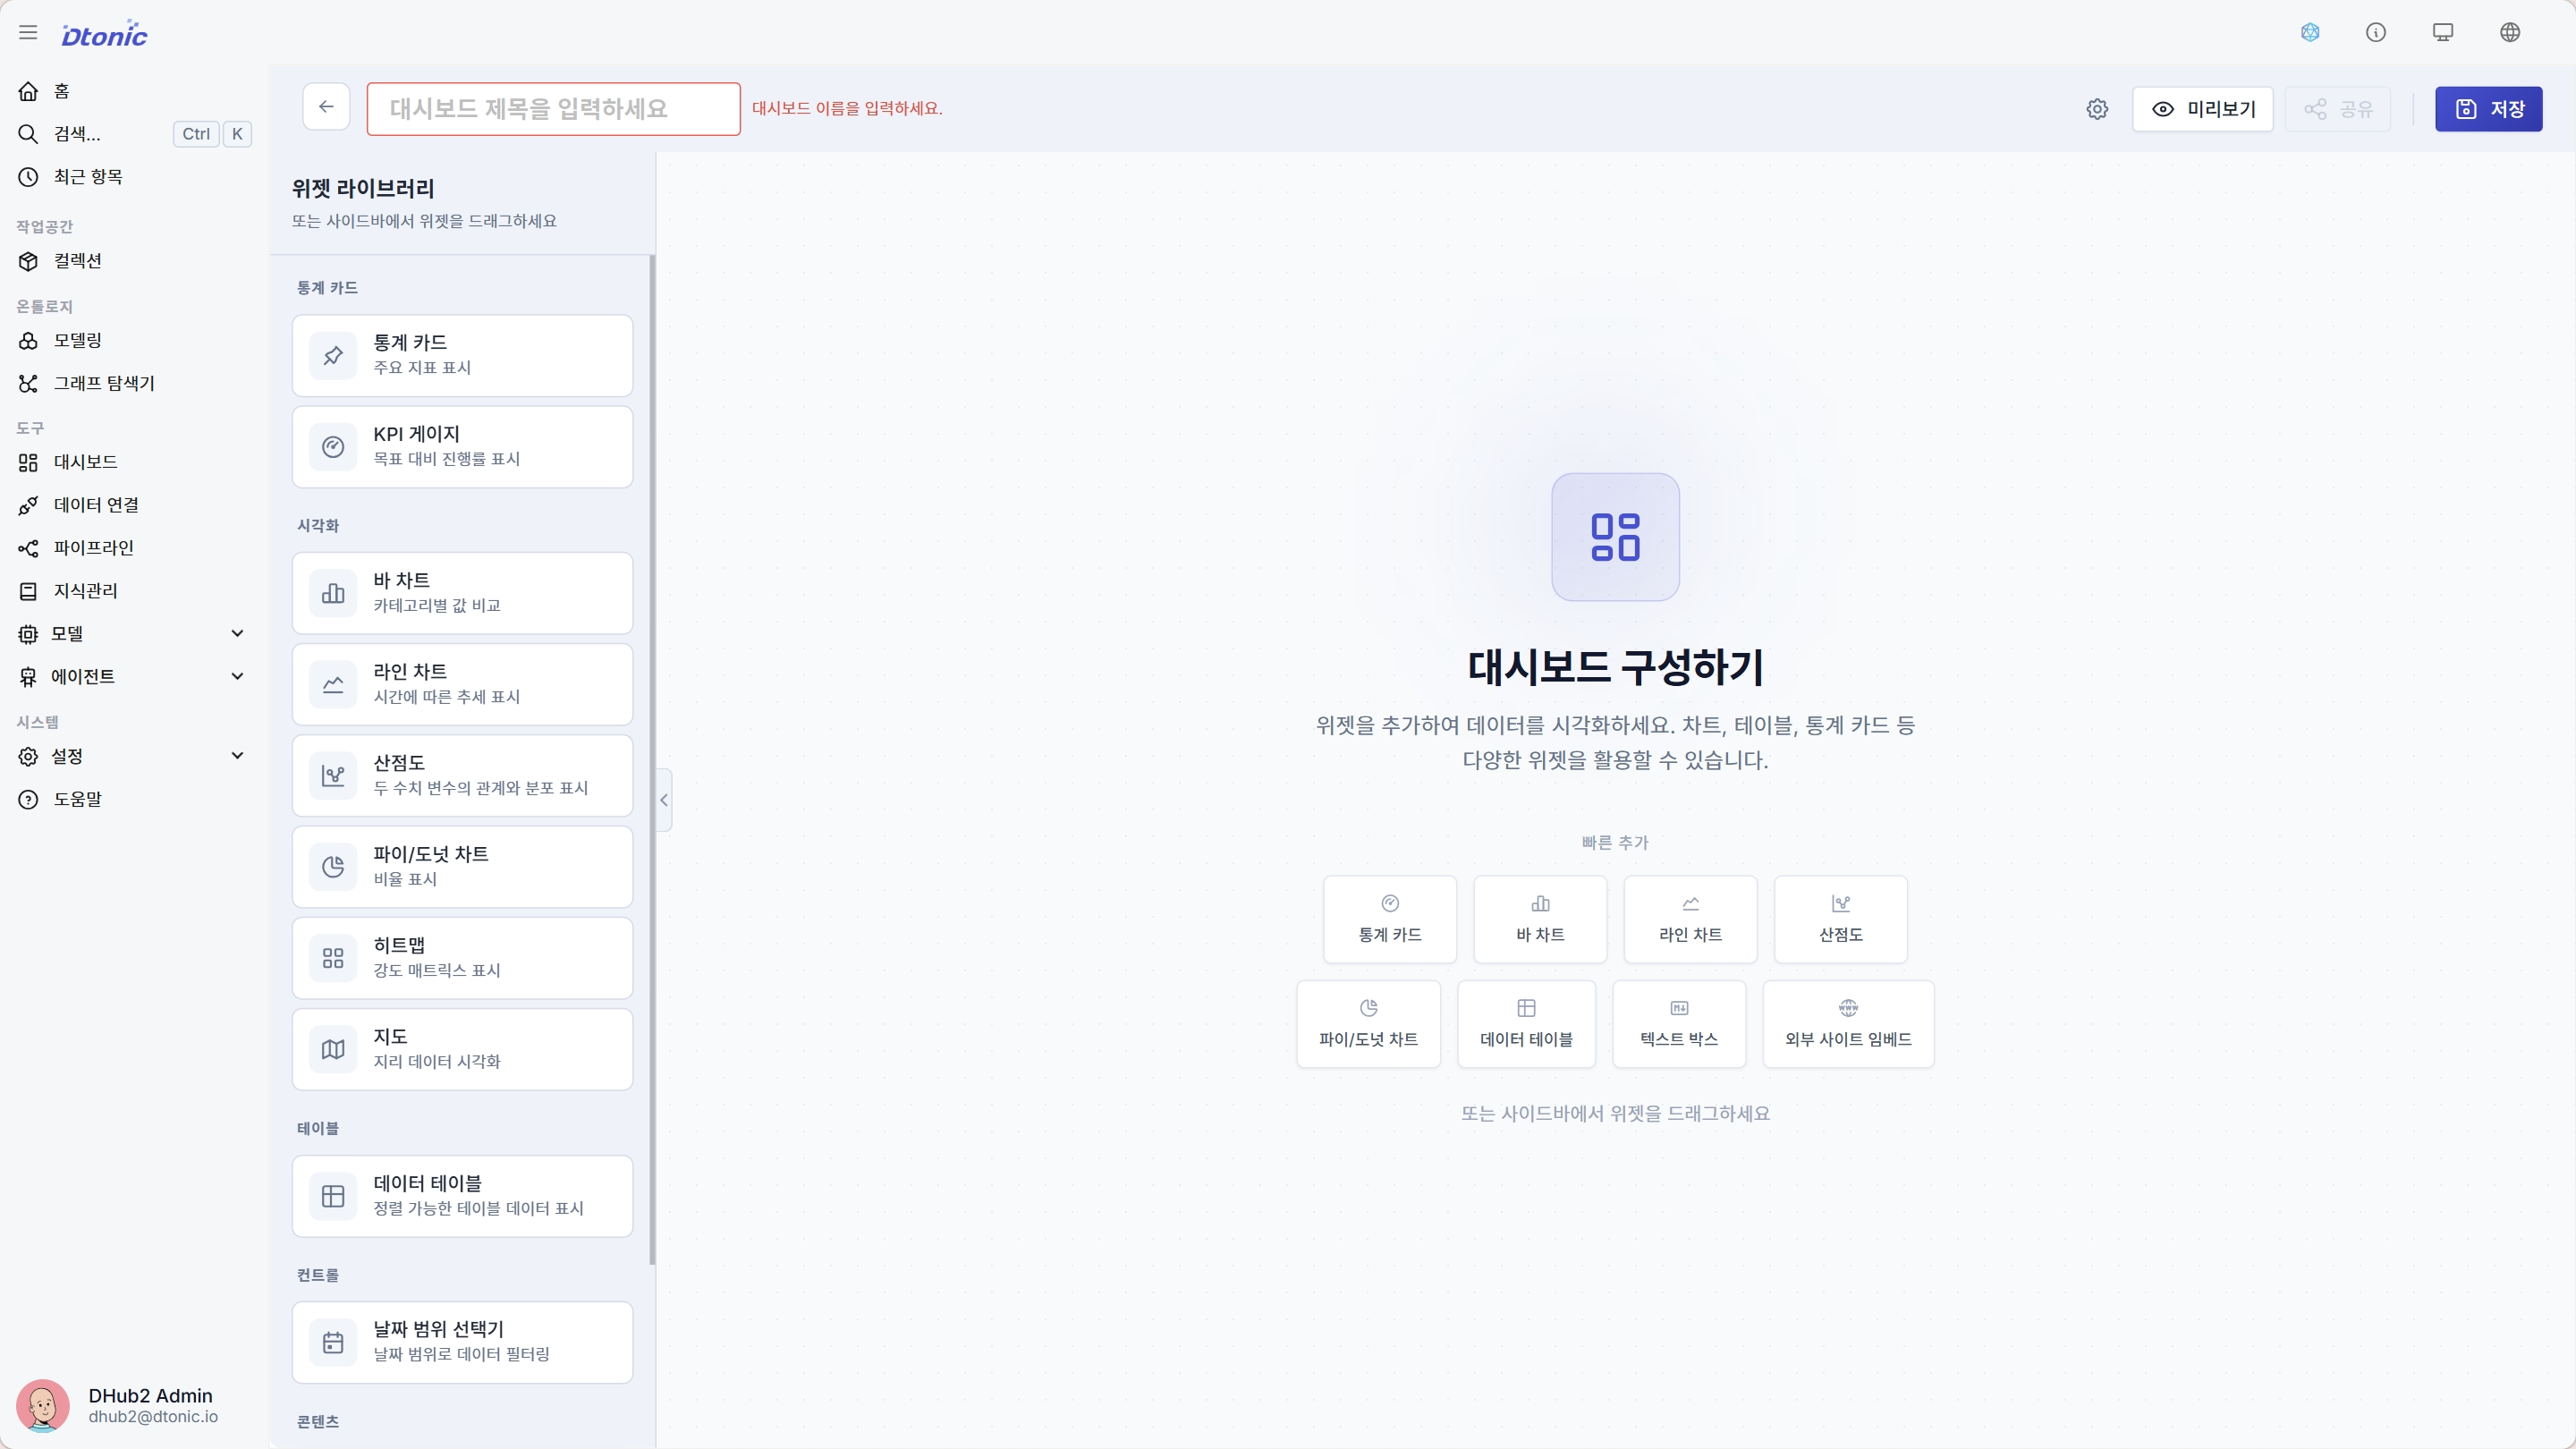Select 바 차트 widget in library
Screen dimensions: 2576x1449
pos(462,593)
